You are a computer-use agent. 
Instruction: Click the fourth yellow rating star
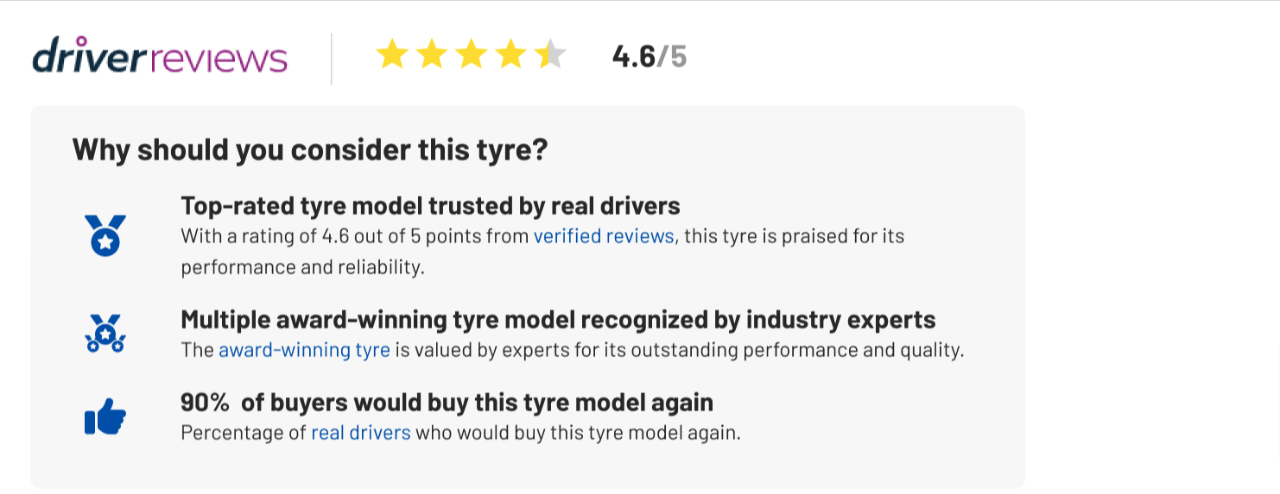510,56
